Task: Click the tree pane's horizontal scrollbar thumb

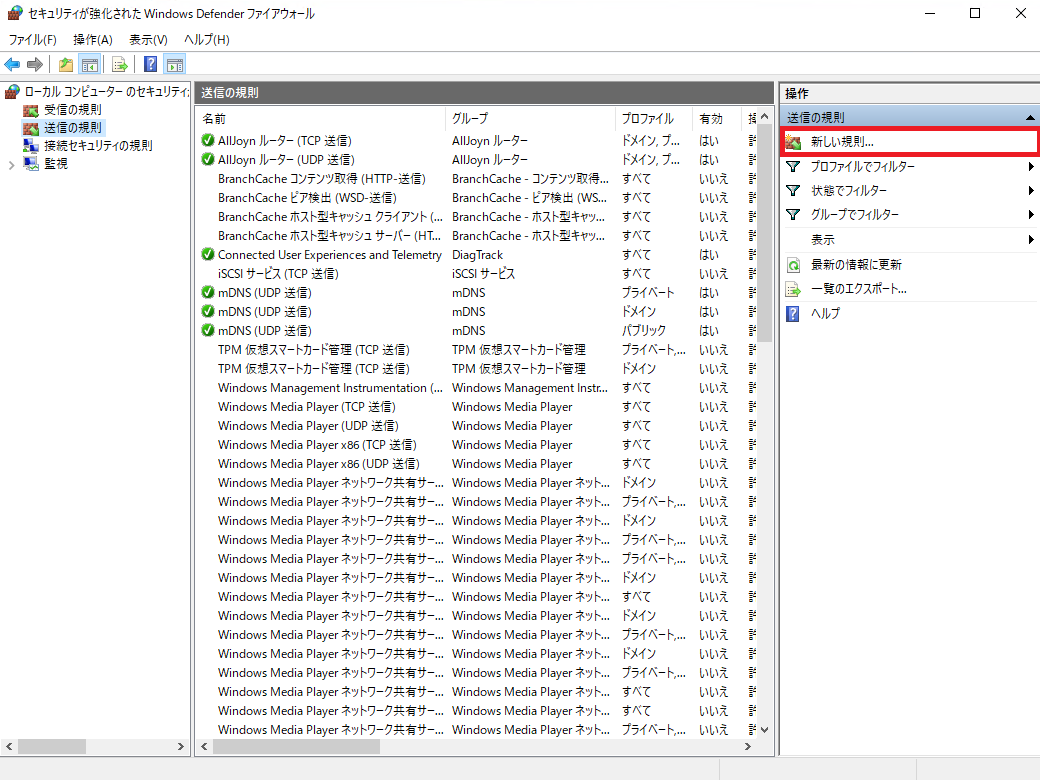Action: point(52,747)
